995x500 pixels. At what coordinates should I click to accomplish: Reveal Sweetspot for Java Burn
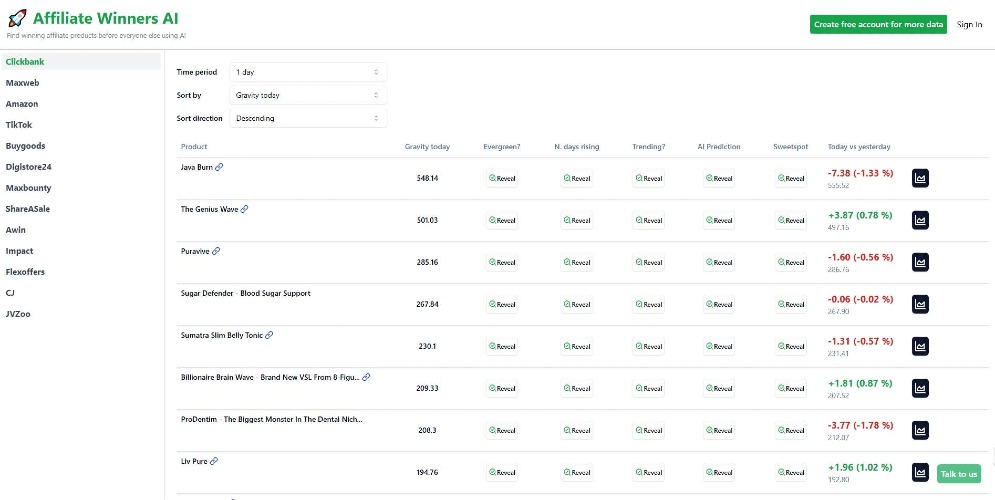coord(791,178)
